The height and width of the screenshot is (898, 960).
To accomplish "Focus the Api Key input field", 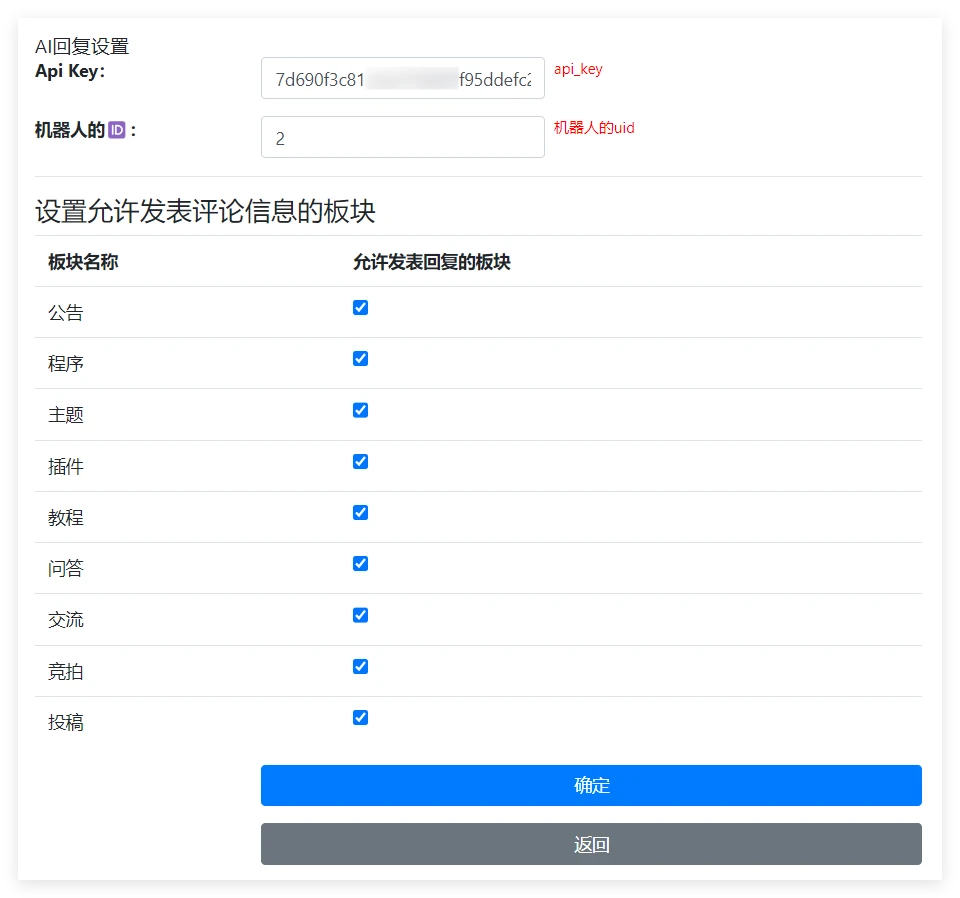I will point(402,79).
